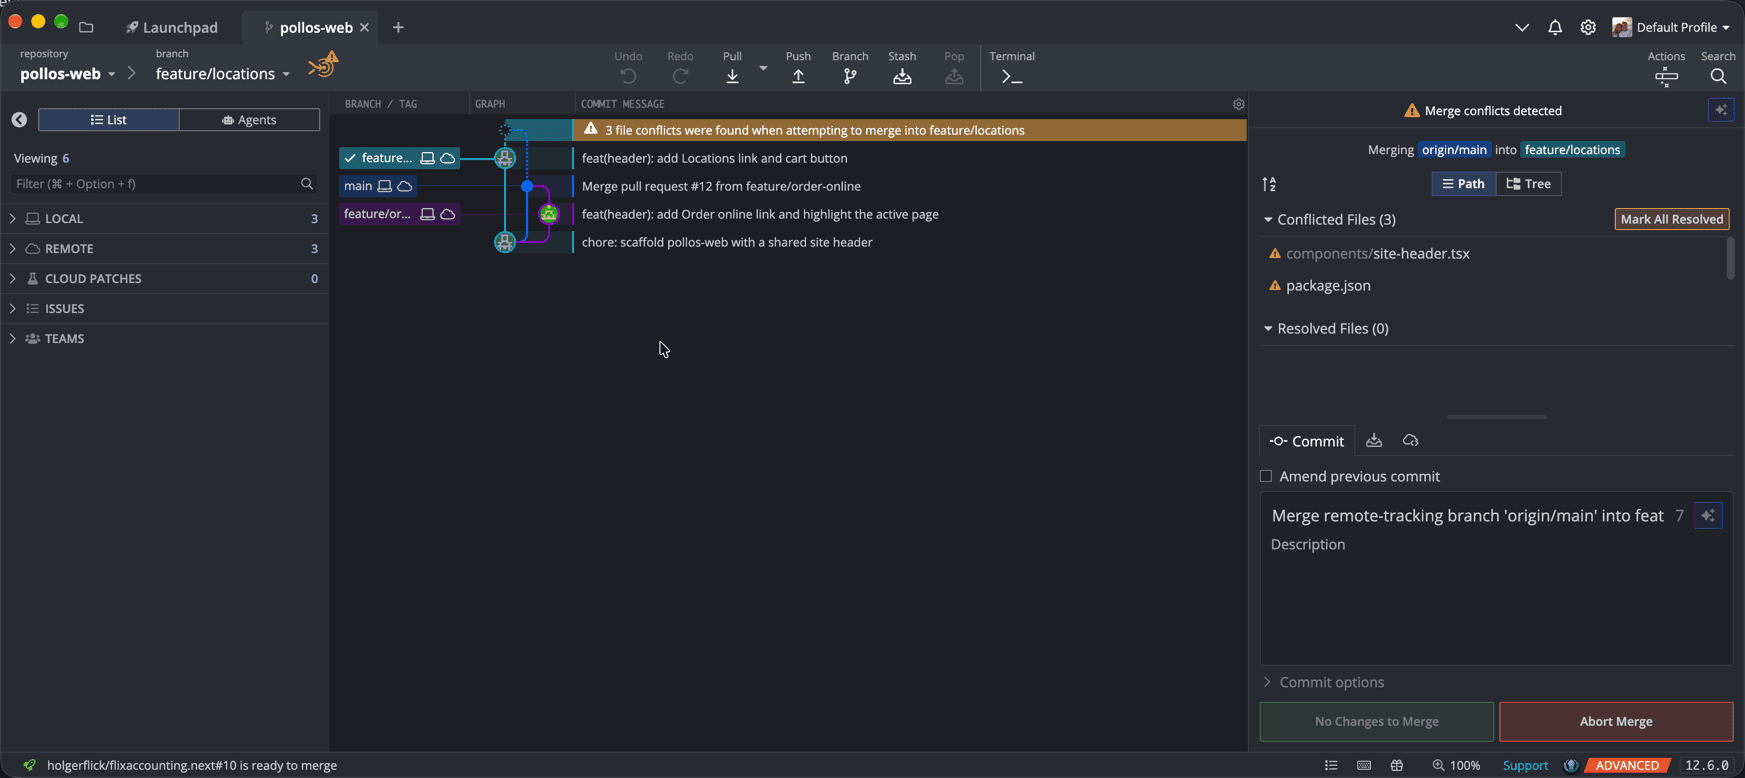
Task: Switch to the Launchpad tab
Action: point(172,27)
